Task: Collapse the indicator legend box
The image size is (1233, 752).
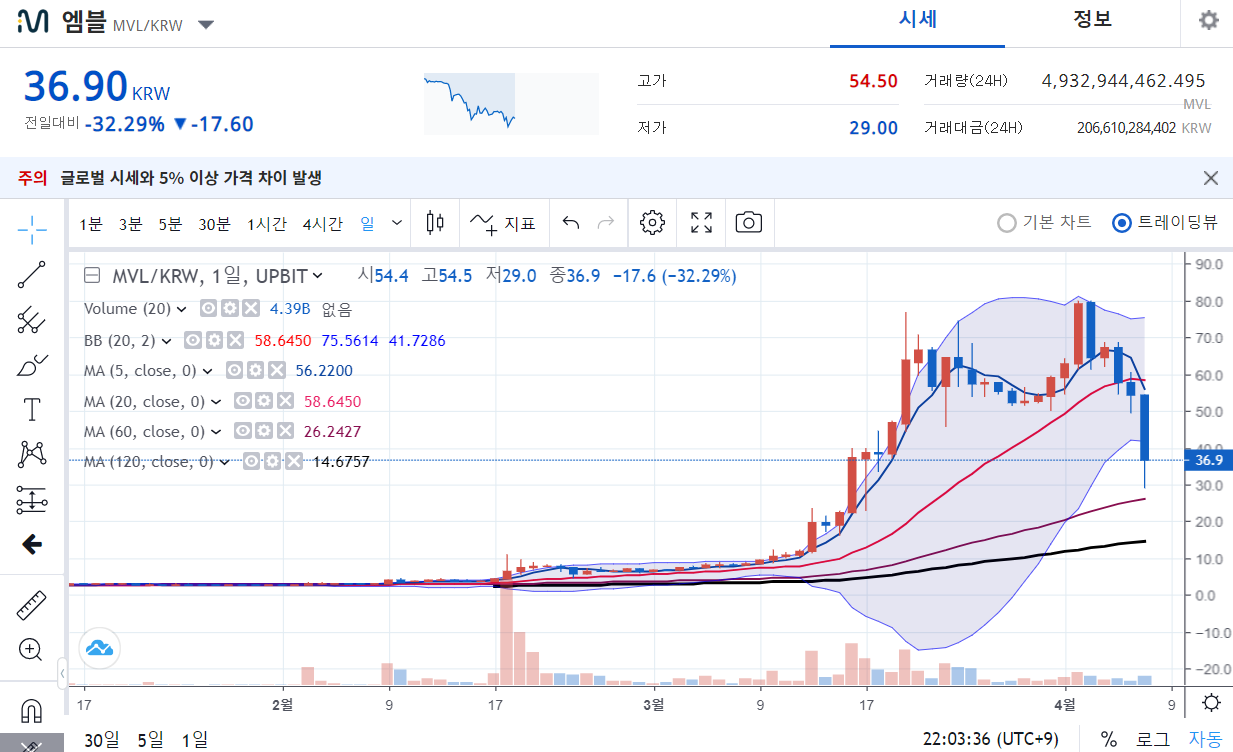Action: [x=92, y=276]
